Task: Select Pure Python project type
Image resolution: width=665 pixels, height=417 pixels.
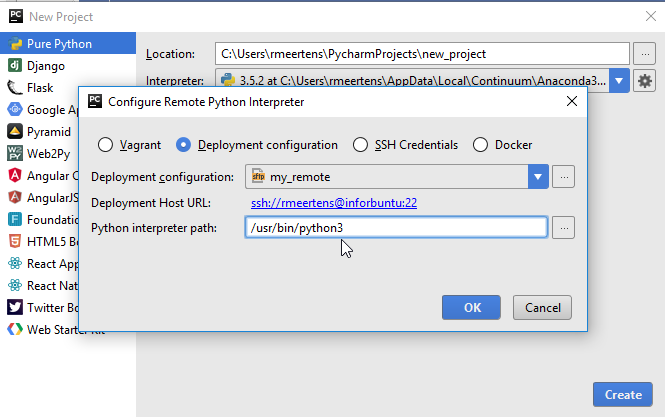Action: (x=60, y=44)
